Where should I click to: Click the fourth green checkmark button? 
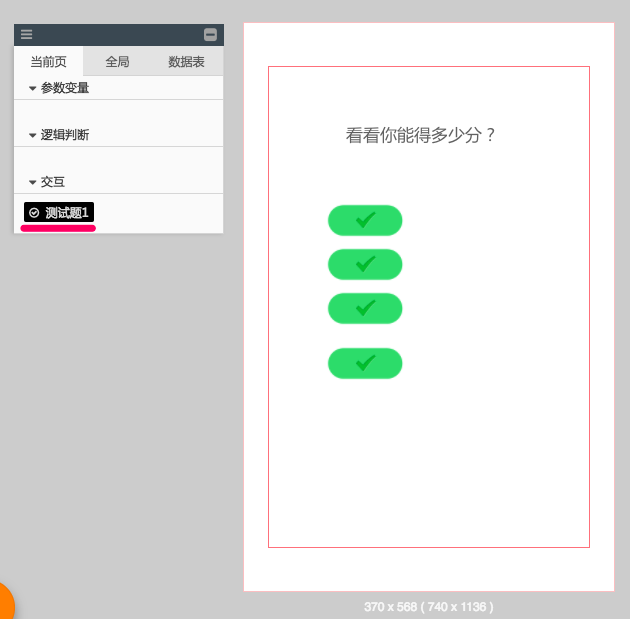[365, 363]
